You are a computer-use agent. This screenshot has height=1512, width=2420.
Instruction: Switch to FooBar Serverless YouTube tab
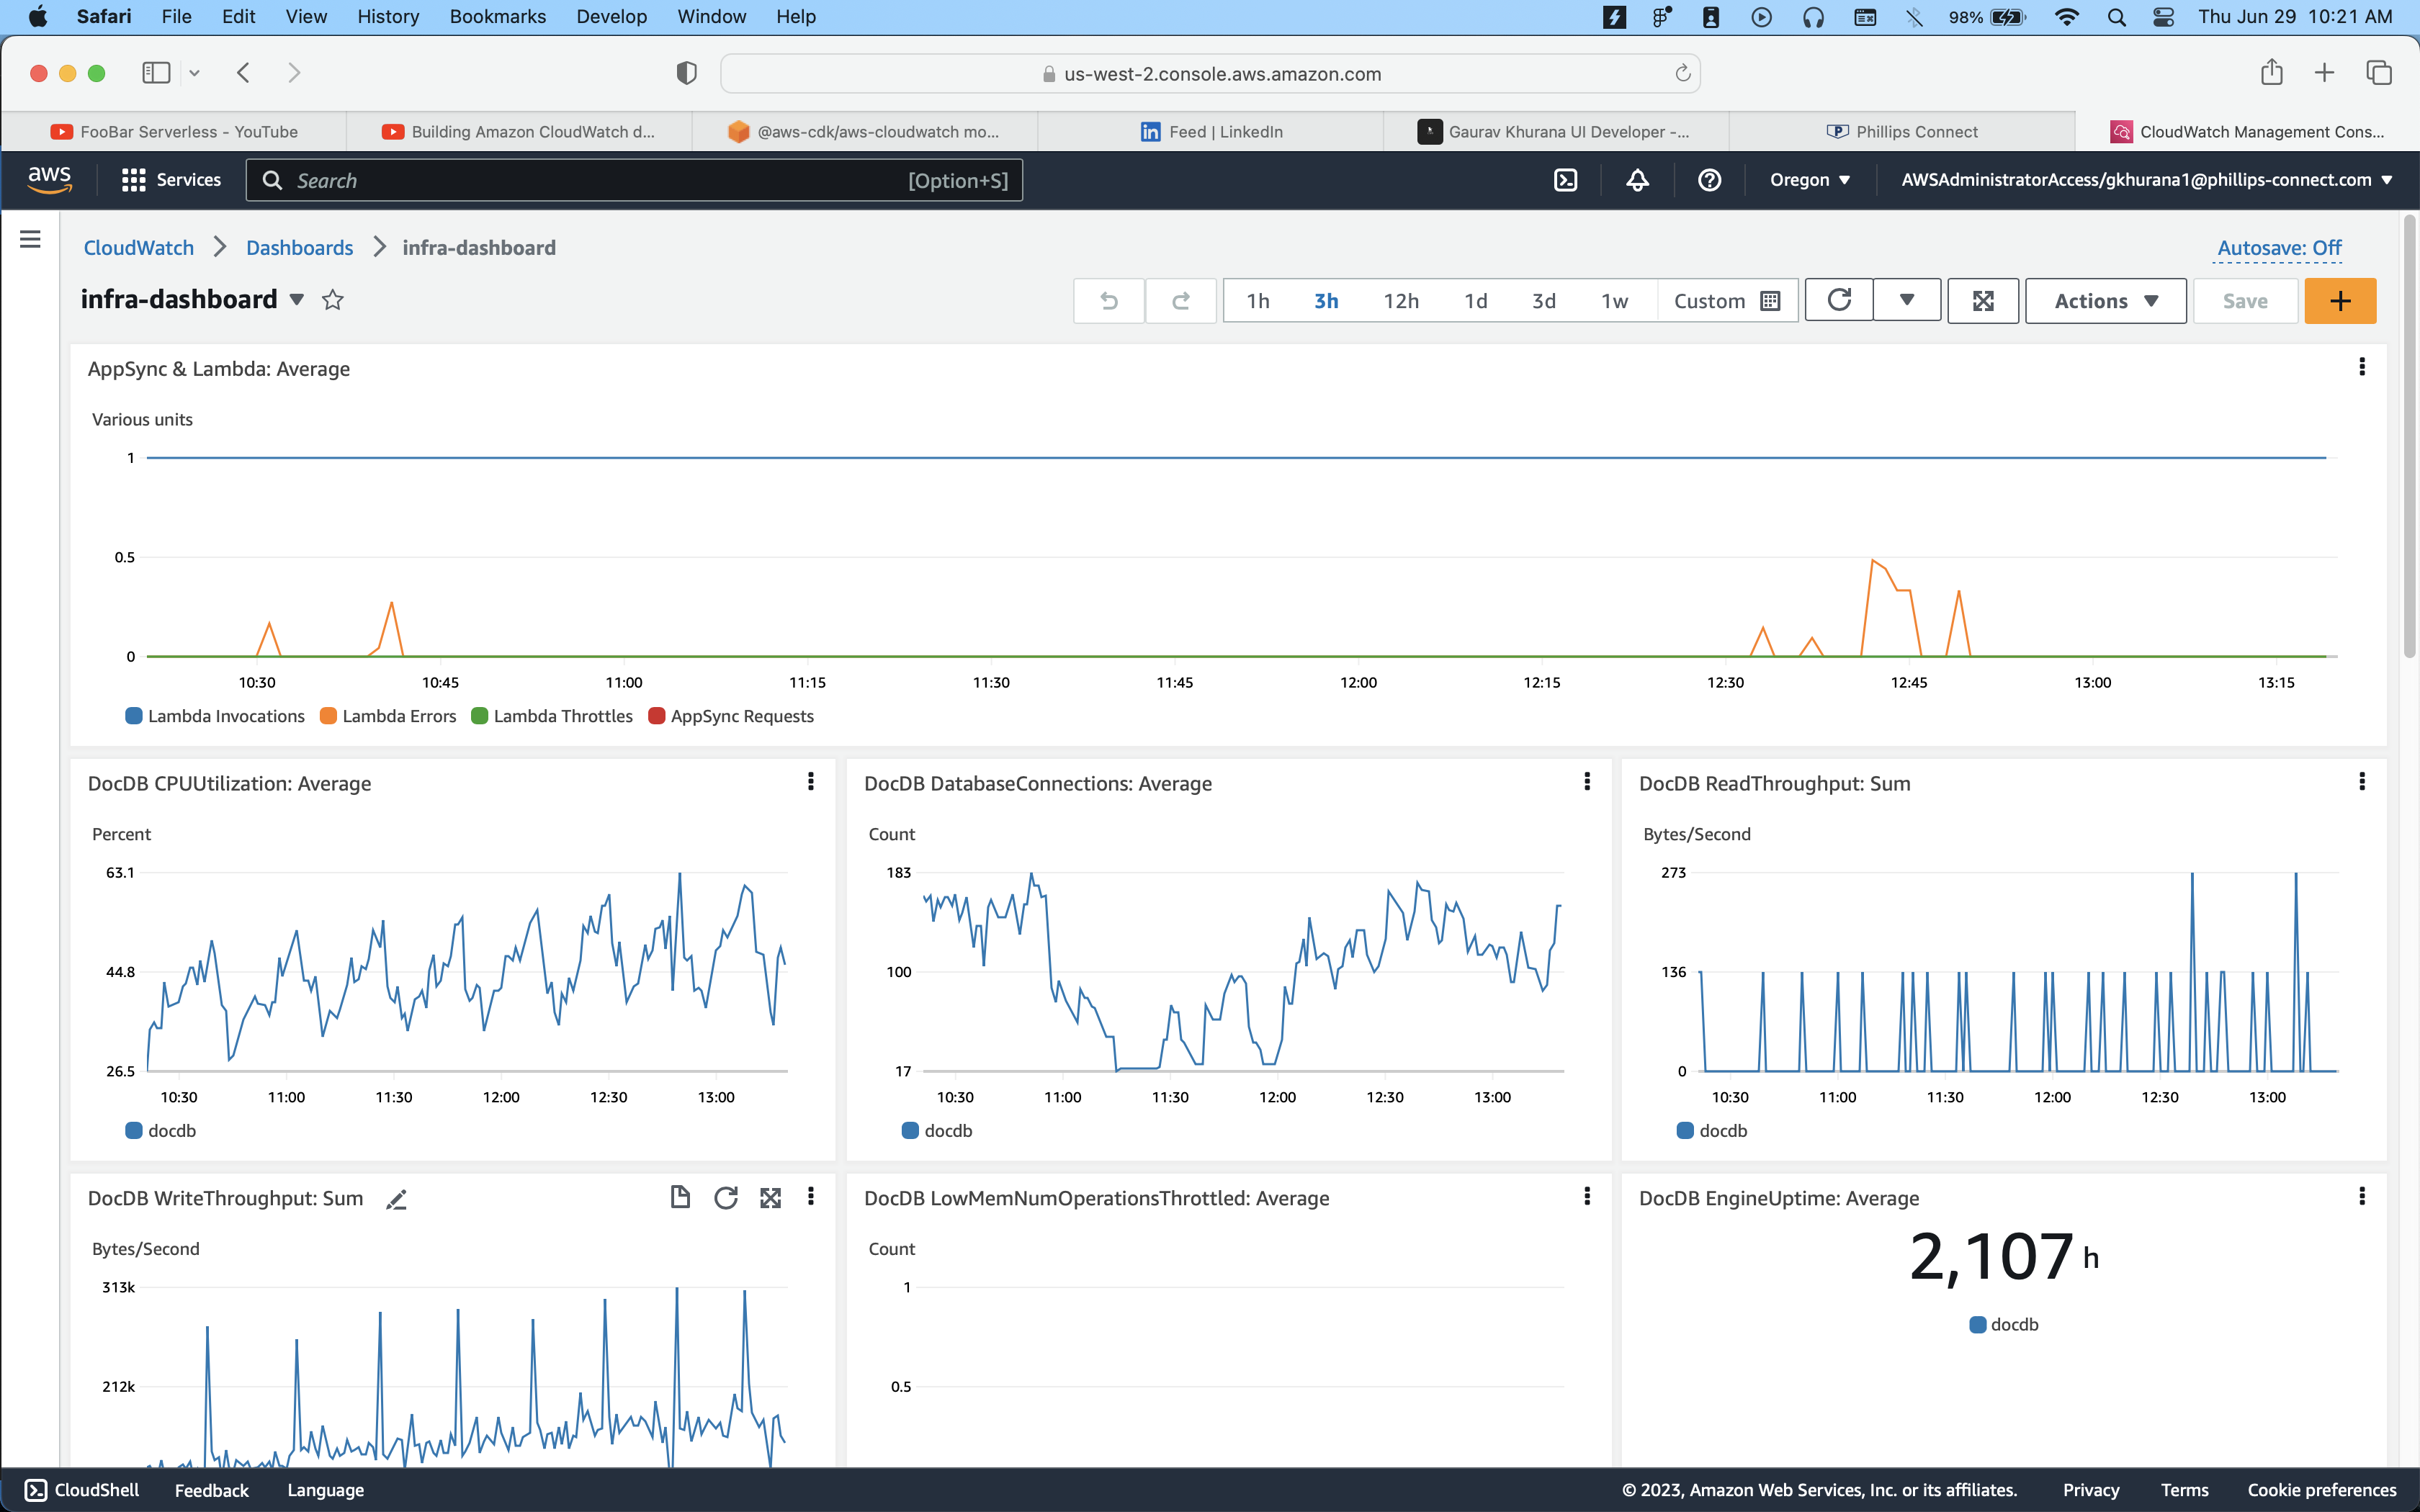pos(174,132)
